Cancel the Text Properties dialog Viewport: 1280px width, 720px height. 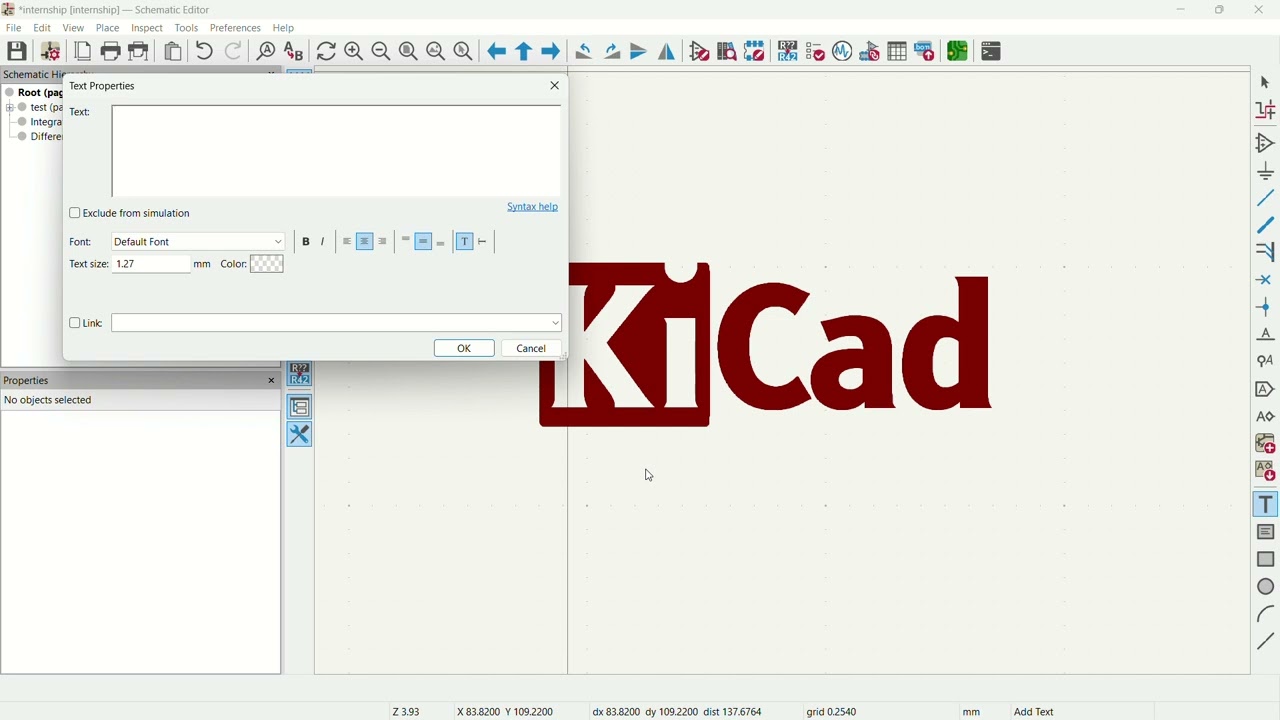[x=532, y=349]
